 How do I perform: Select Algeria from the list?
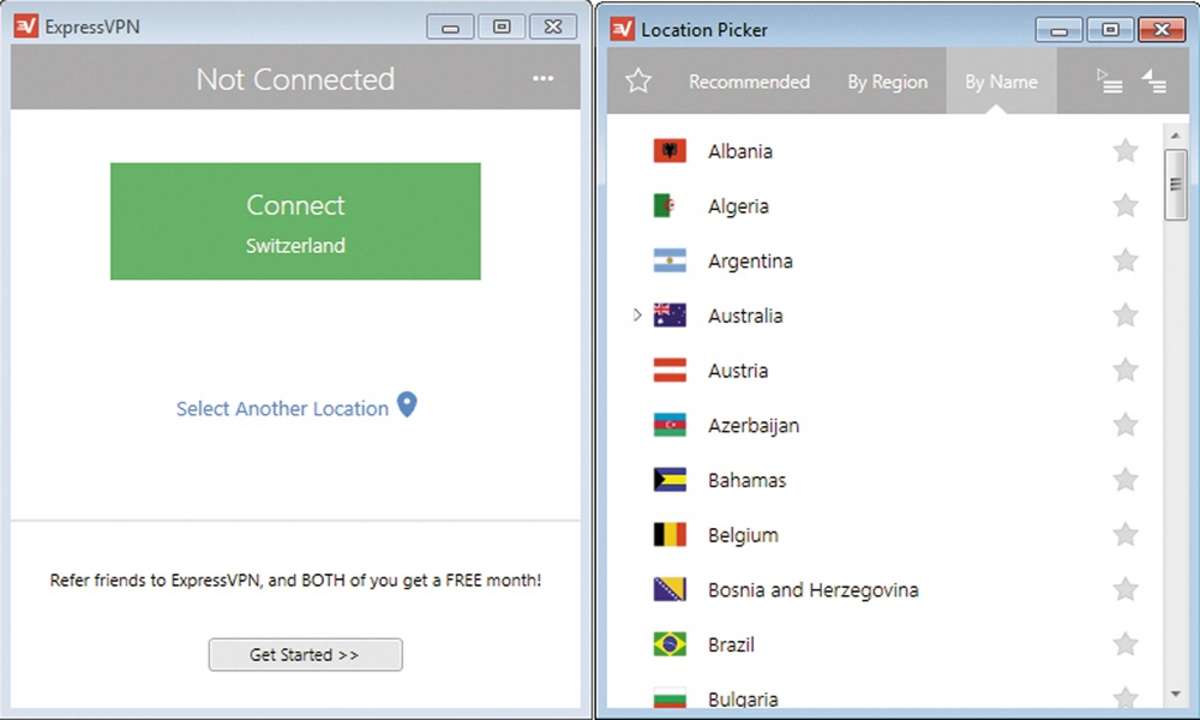click(x=738, y=206)
